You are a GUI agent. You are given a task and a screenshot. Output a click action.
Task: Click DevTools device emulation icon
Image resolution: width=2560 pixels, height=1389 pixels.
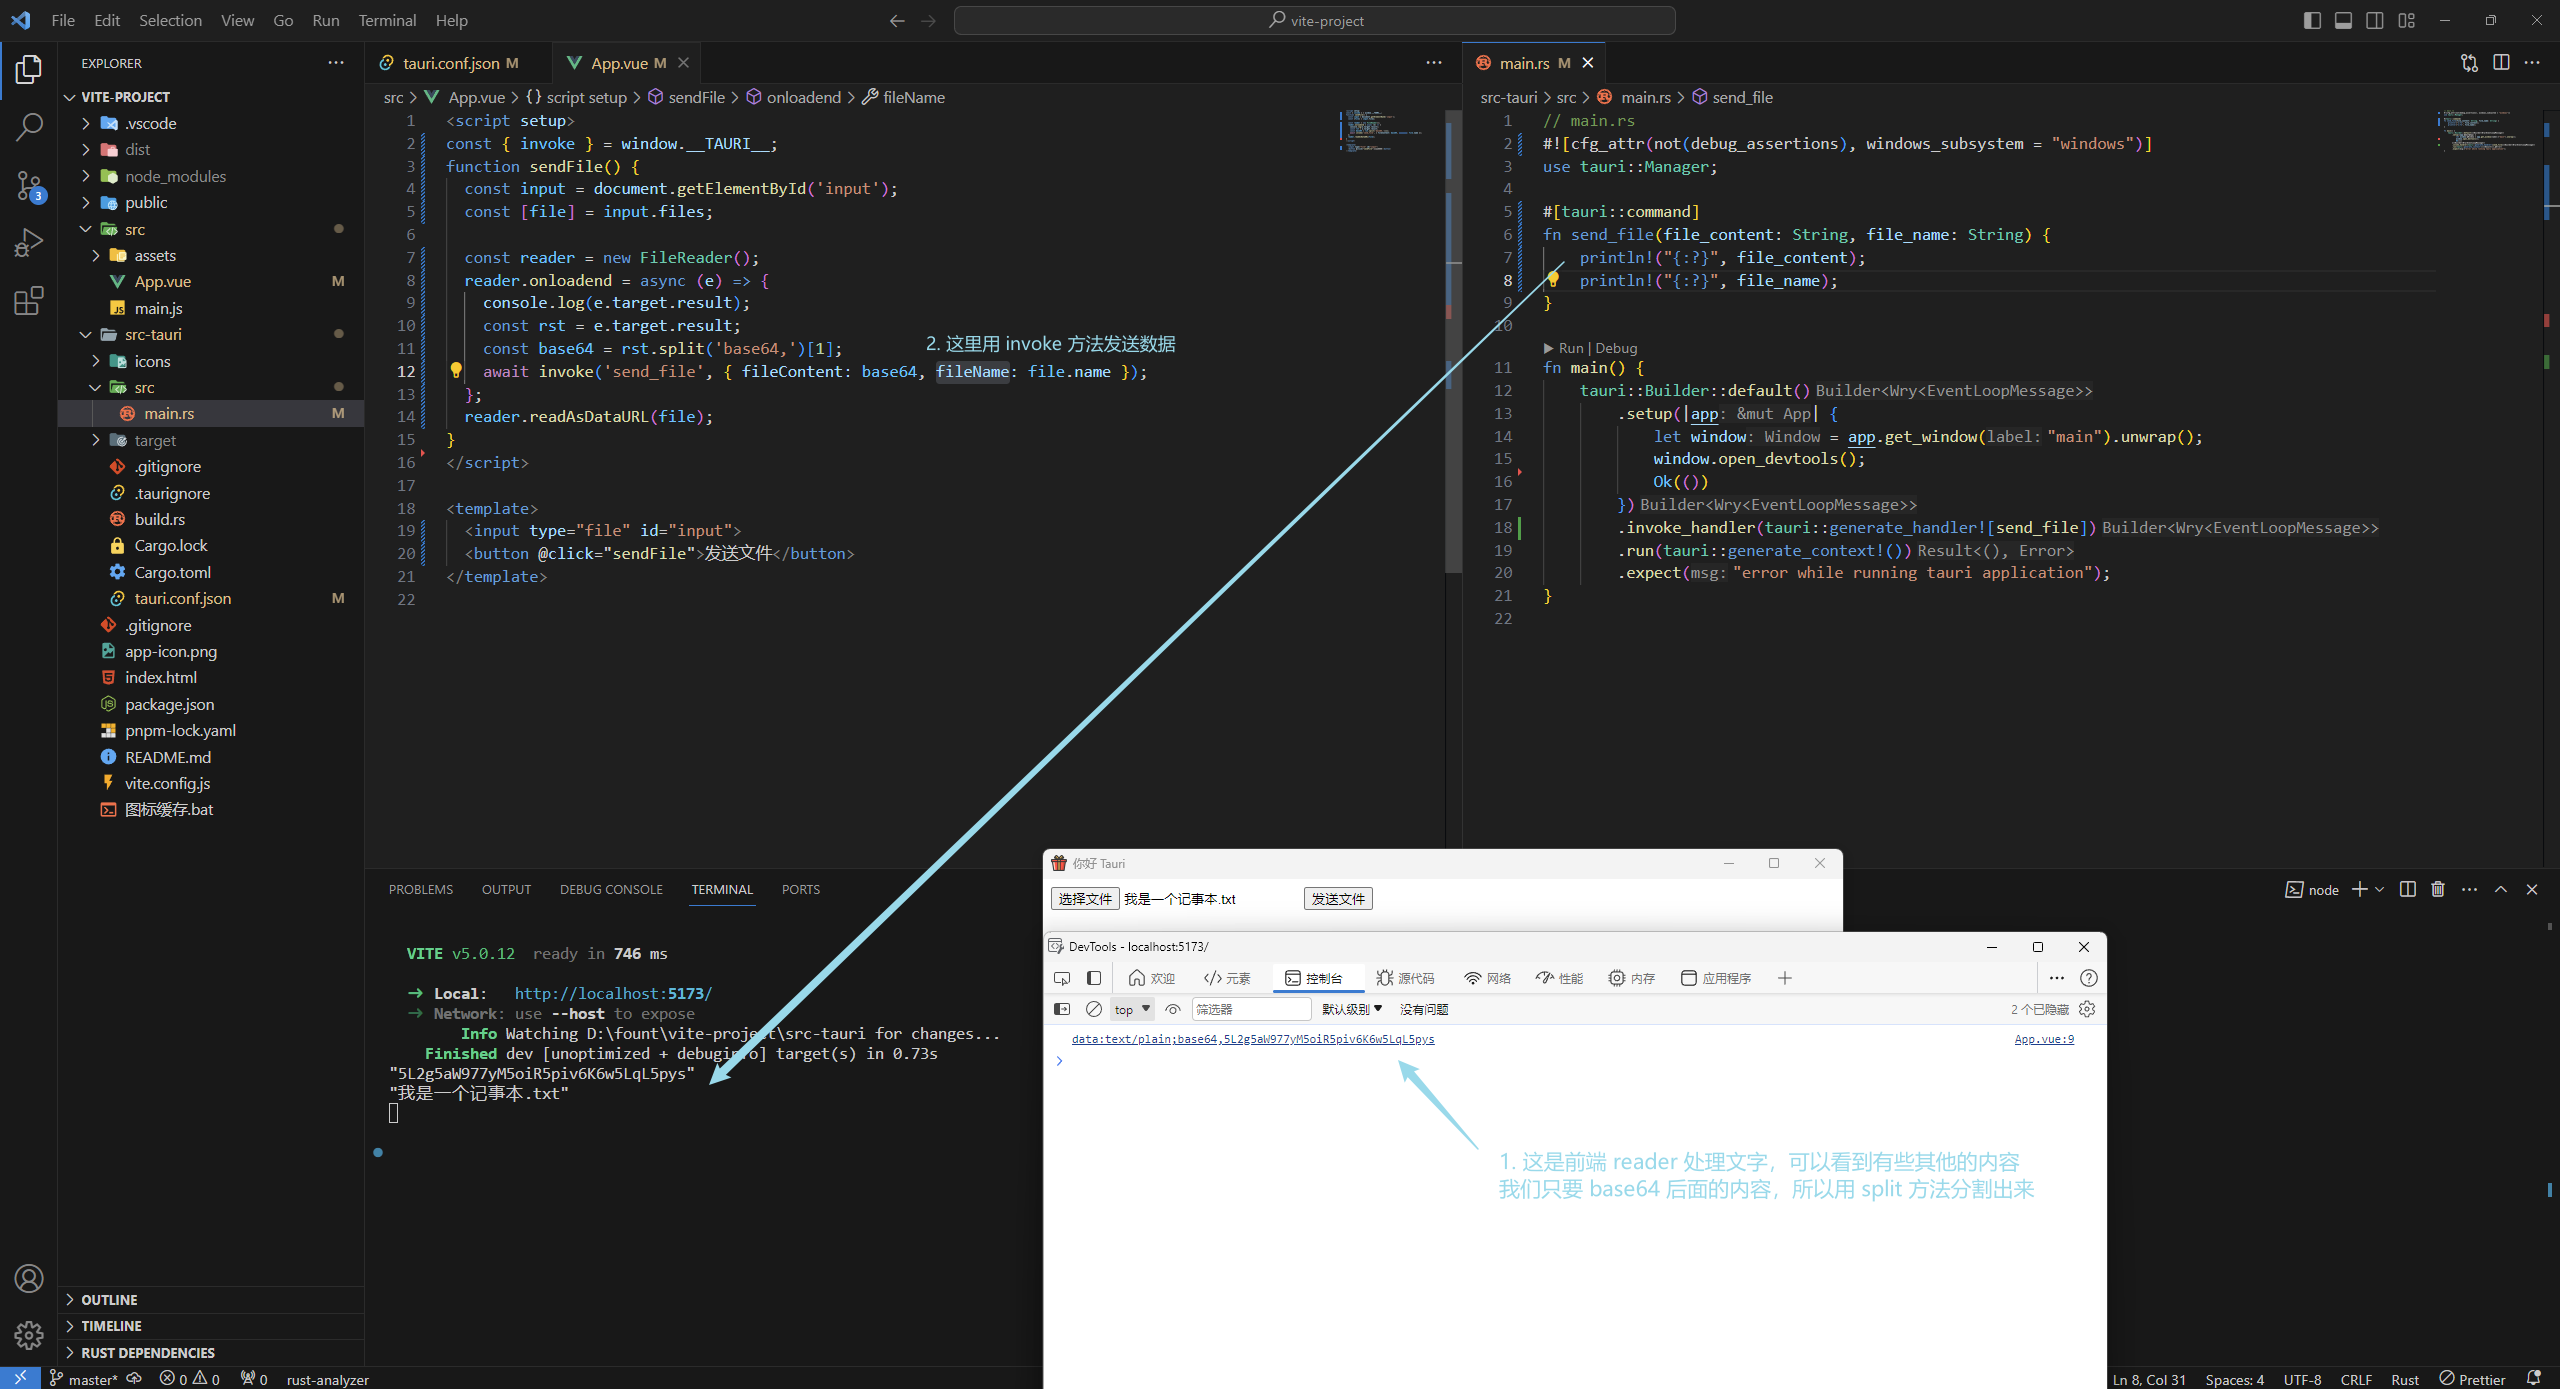tap(1094, 978)
